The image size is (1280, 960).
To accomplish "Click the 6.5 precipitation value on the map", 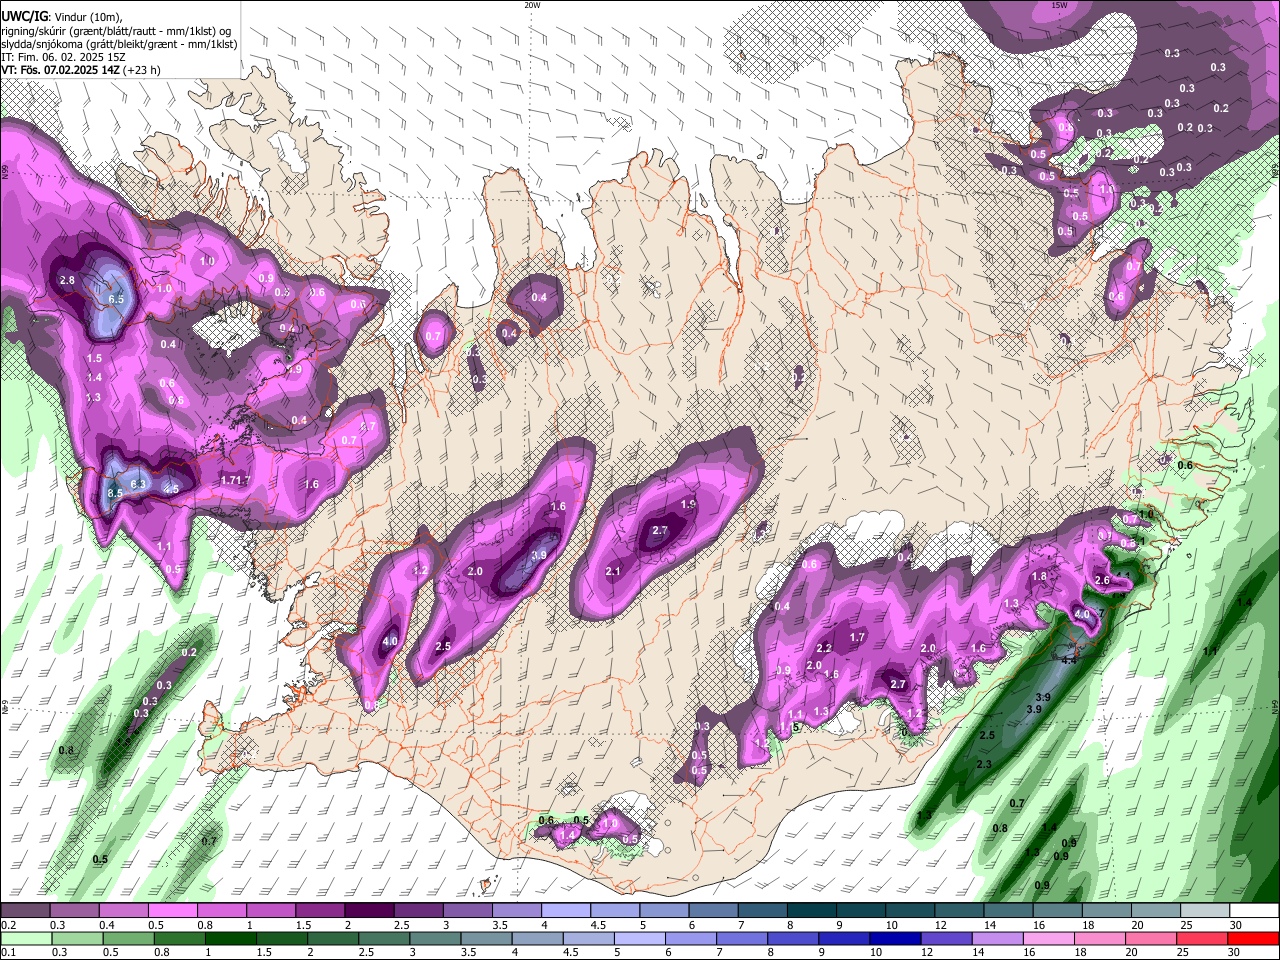I will pos(116,299).
